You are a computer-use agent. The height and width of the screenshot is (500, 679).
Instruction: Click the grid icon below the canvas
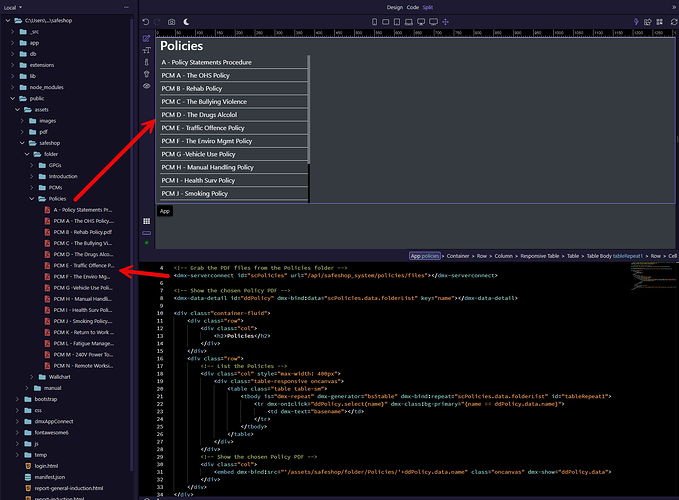pos(146,221)
